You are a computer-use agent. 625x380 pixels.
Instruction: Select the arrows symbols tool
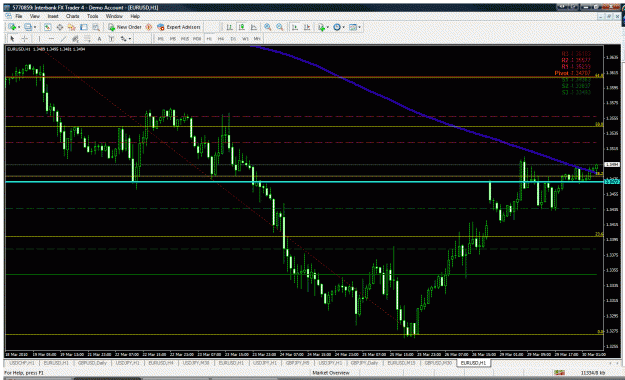[x=123, y=39]
